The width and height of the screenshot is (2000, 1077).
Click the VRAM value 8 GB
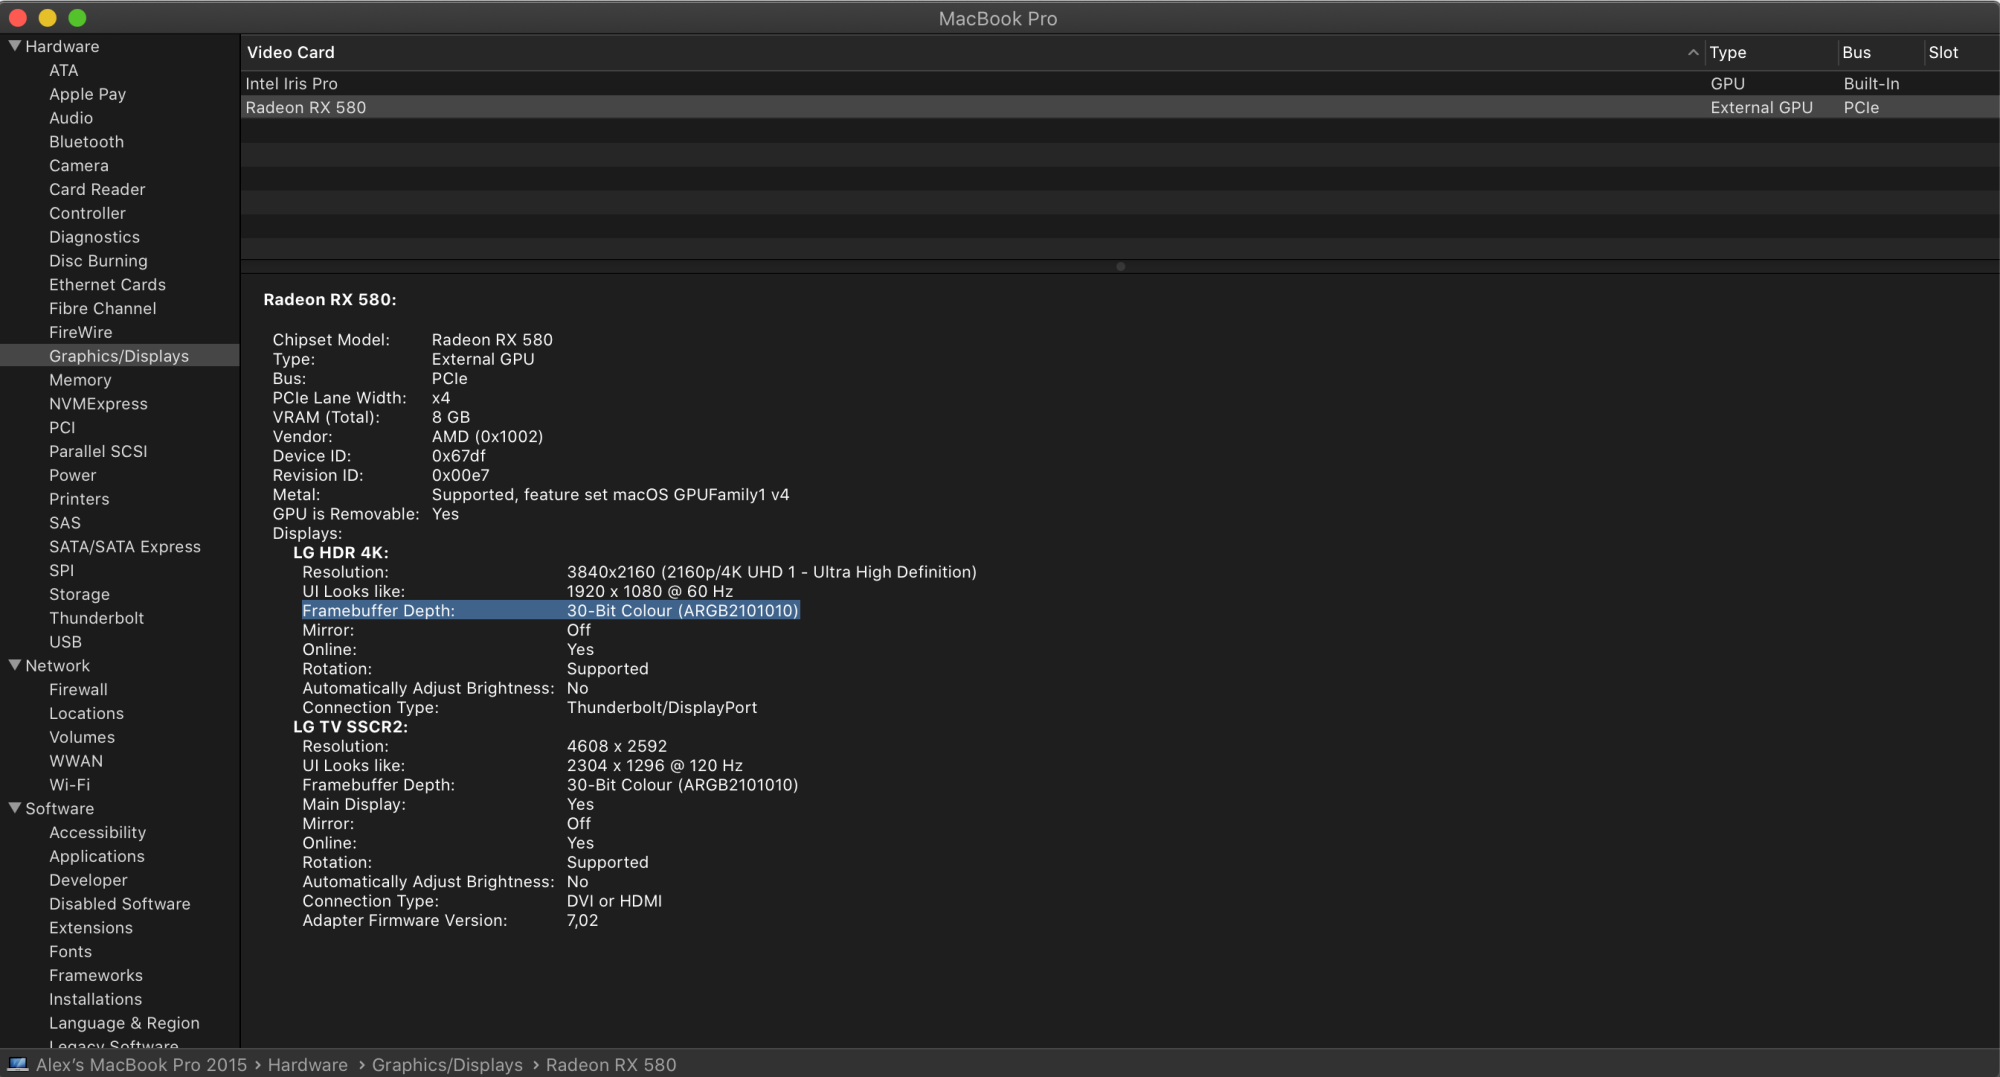point(451,417)
